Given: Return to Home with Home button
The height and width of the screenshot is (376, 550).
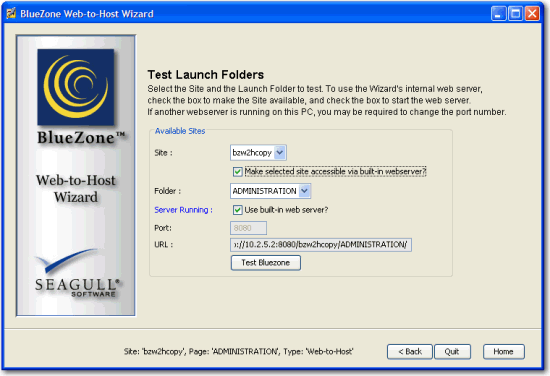Looking at the screenshot, I should click(x=504, y=351).
